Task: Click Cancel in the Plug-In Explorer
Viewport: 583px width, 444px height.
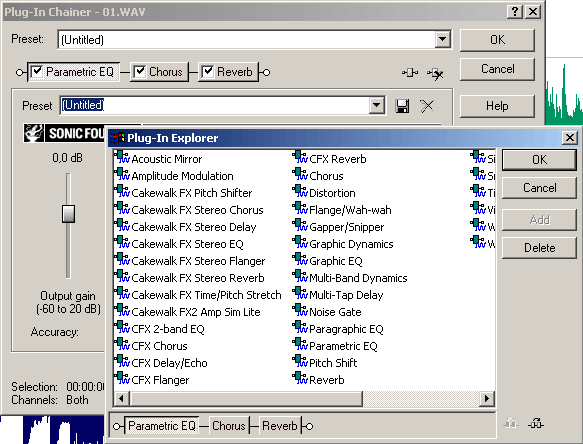Action: click(x=539, y=188)
